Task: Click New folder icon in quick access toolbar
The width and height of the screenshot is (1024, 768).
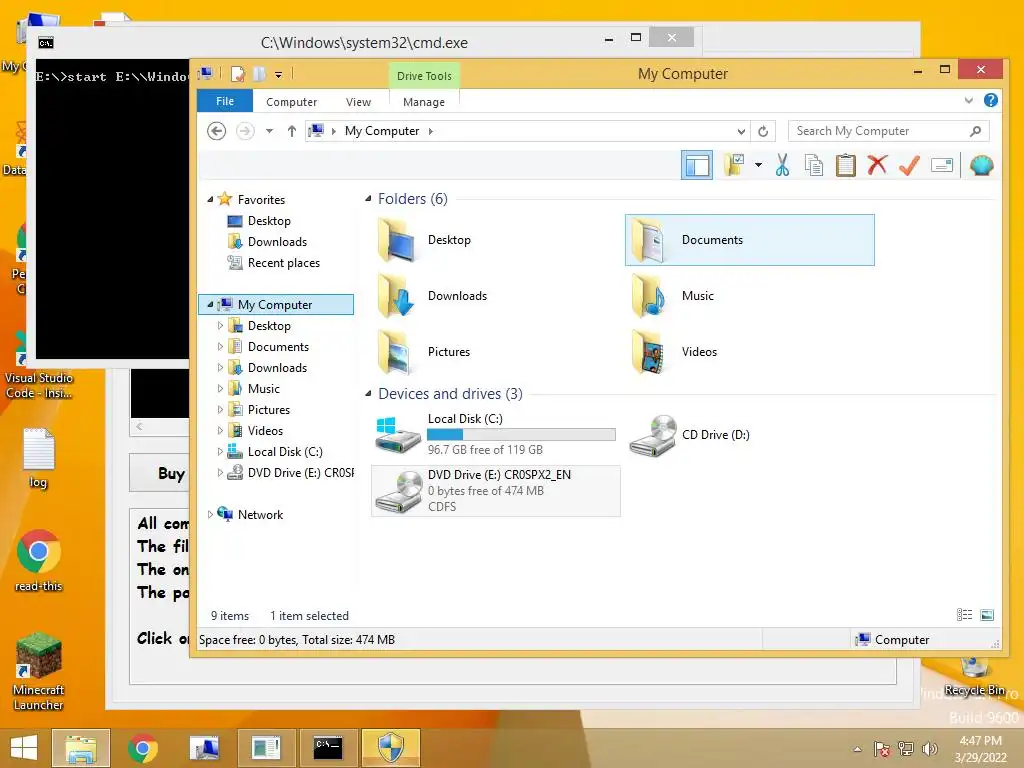Action: point(259,74)
